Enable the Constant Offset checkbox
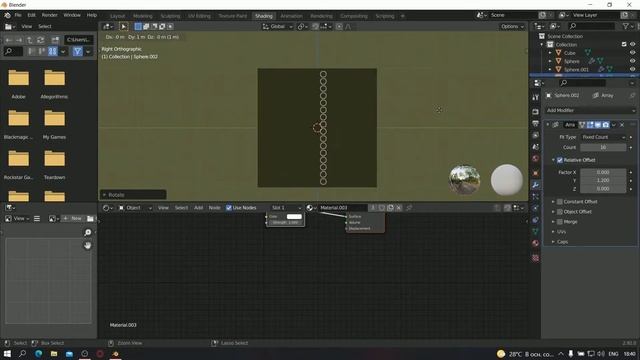Image resolution: width=640 pixels, height=360 pixels. 560,202
